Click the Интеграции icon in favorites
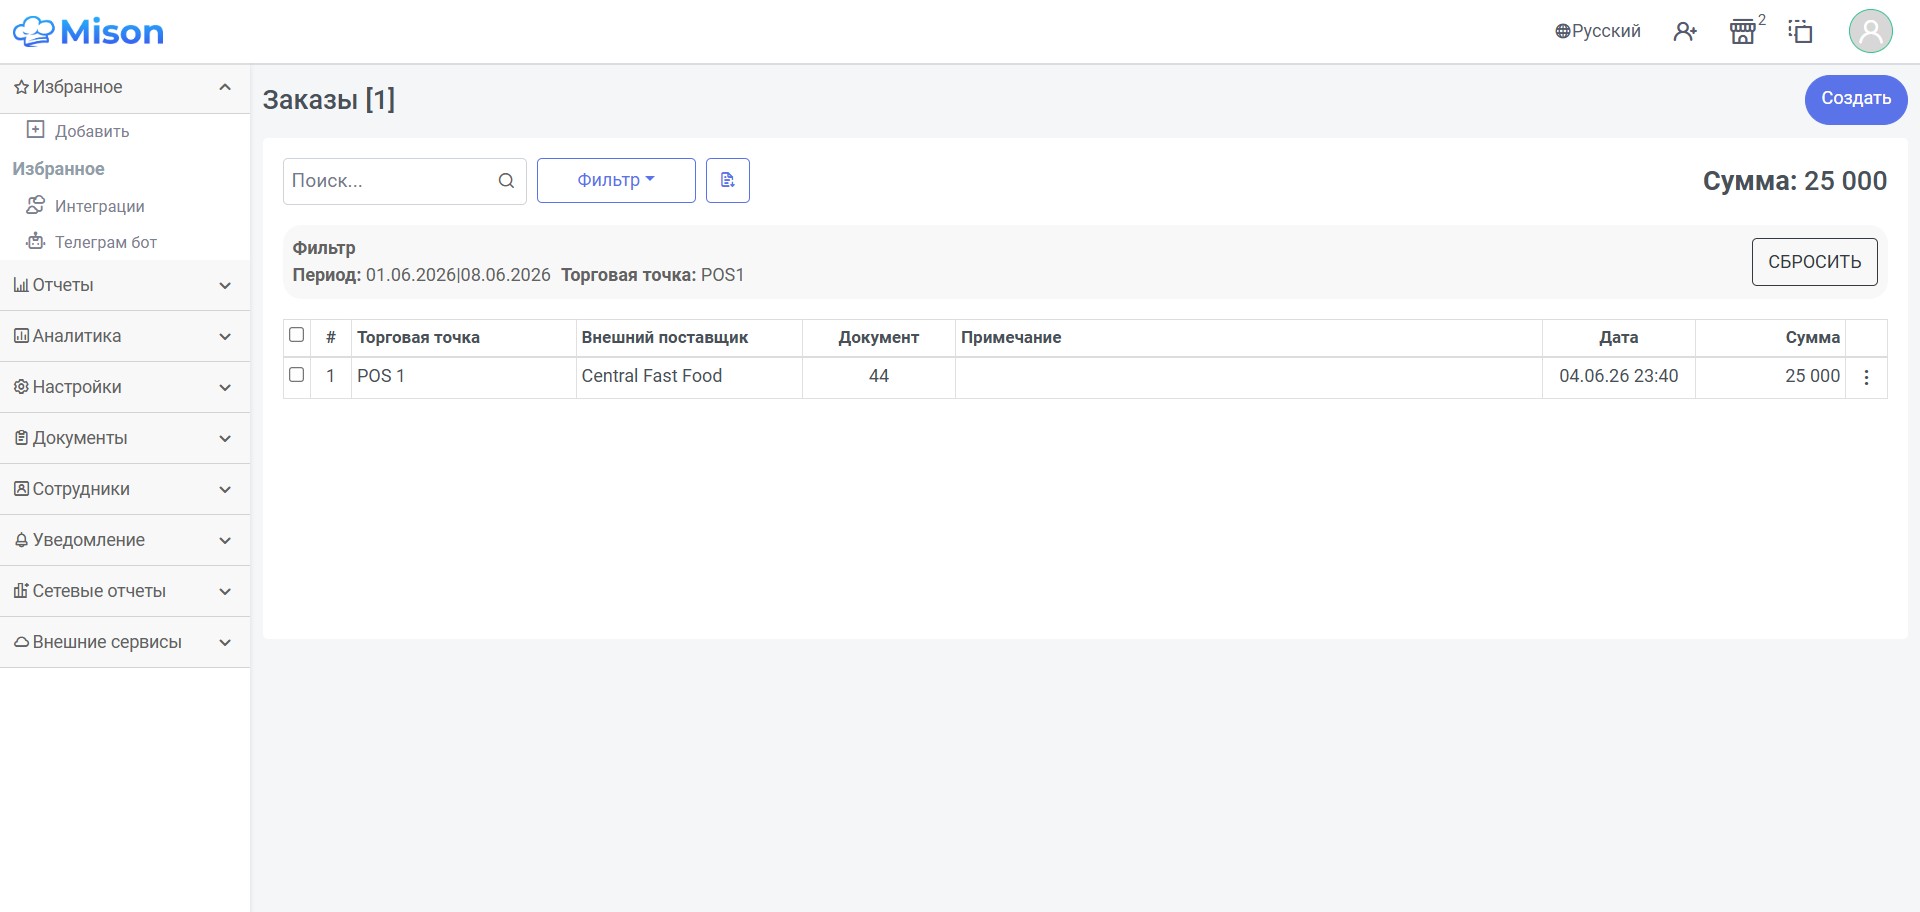This screenshot has height=912, width=1920. tap(35, 205)
